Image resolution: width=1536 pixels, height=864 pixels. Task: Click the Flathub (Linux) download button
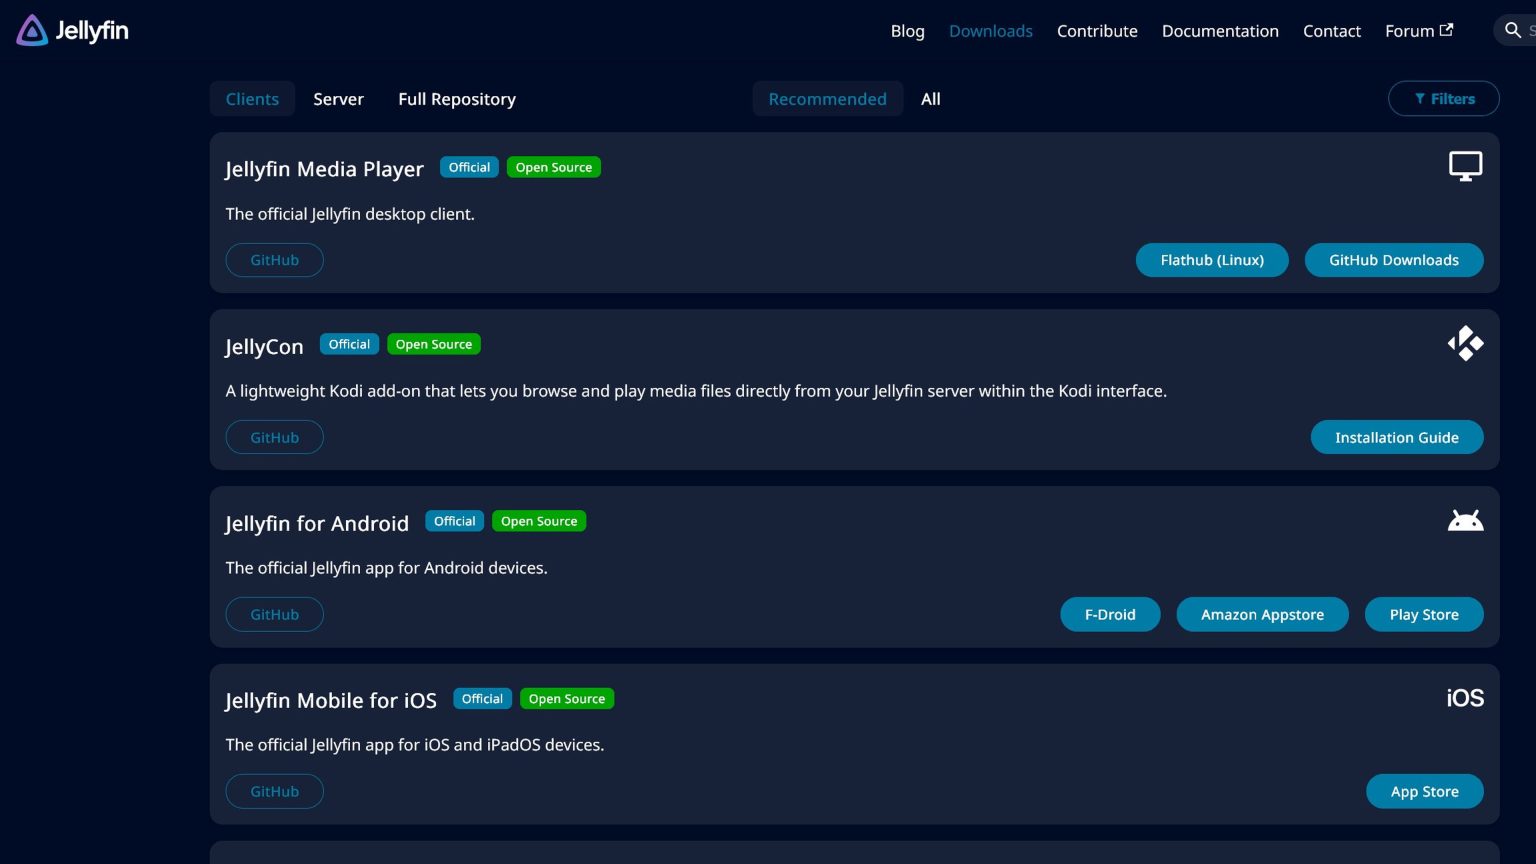pos(1211,260)
